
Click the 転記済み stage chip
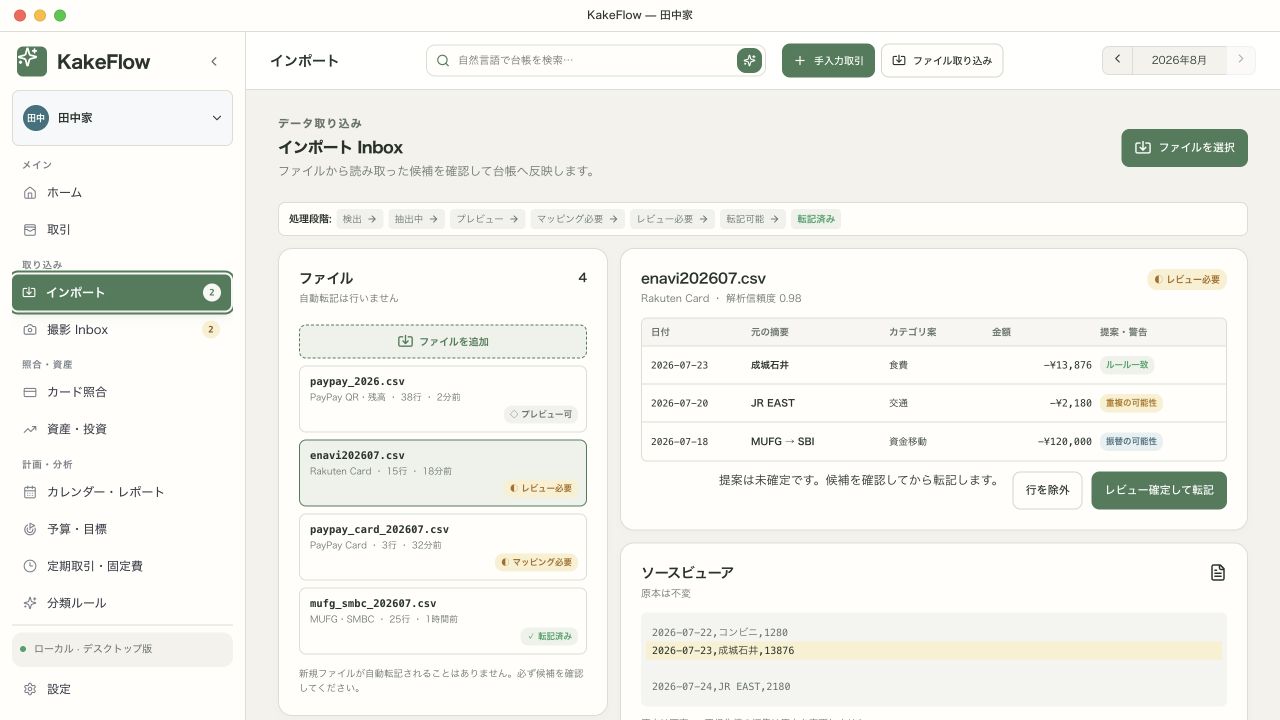[x=816, y=218]
